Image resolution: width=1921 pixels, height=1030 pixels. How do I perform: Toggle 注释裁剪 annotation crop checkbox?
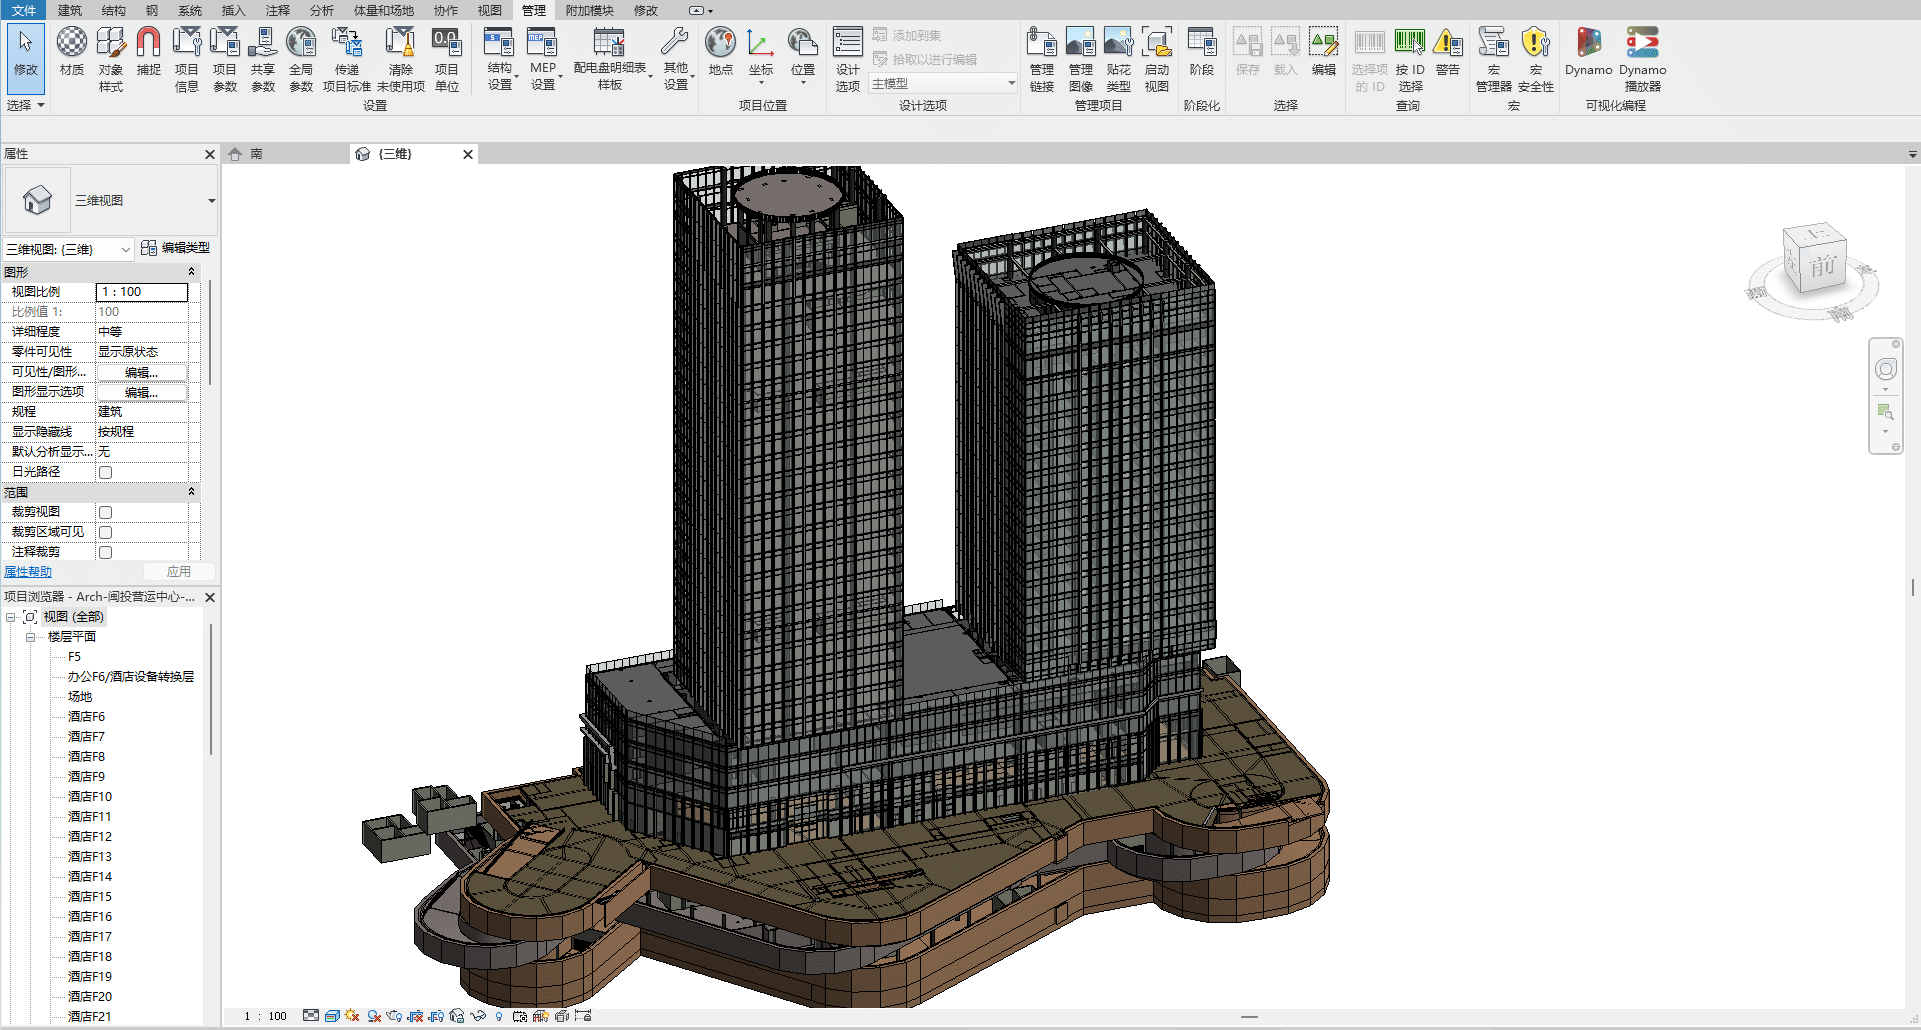[x=105, y=552]
